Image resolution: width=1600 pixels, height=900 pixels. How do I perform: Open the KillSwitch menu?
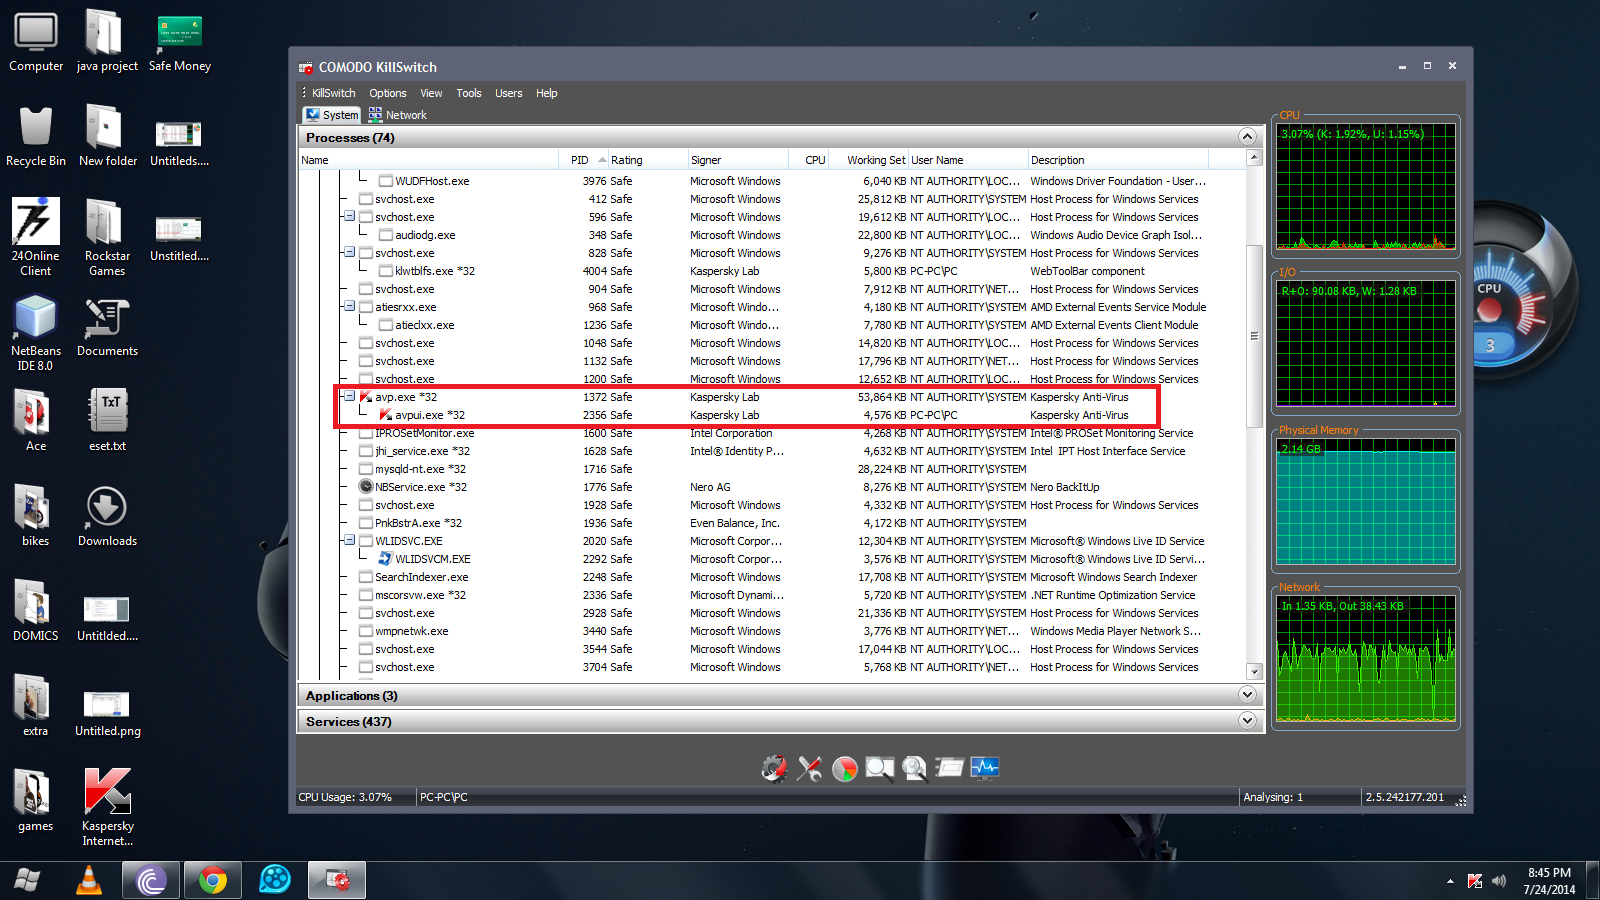333,93
